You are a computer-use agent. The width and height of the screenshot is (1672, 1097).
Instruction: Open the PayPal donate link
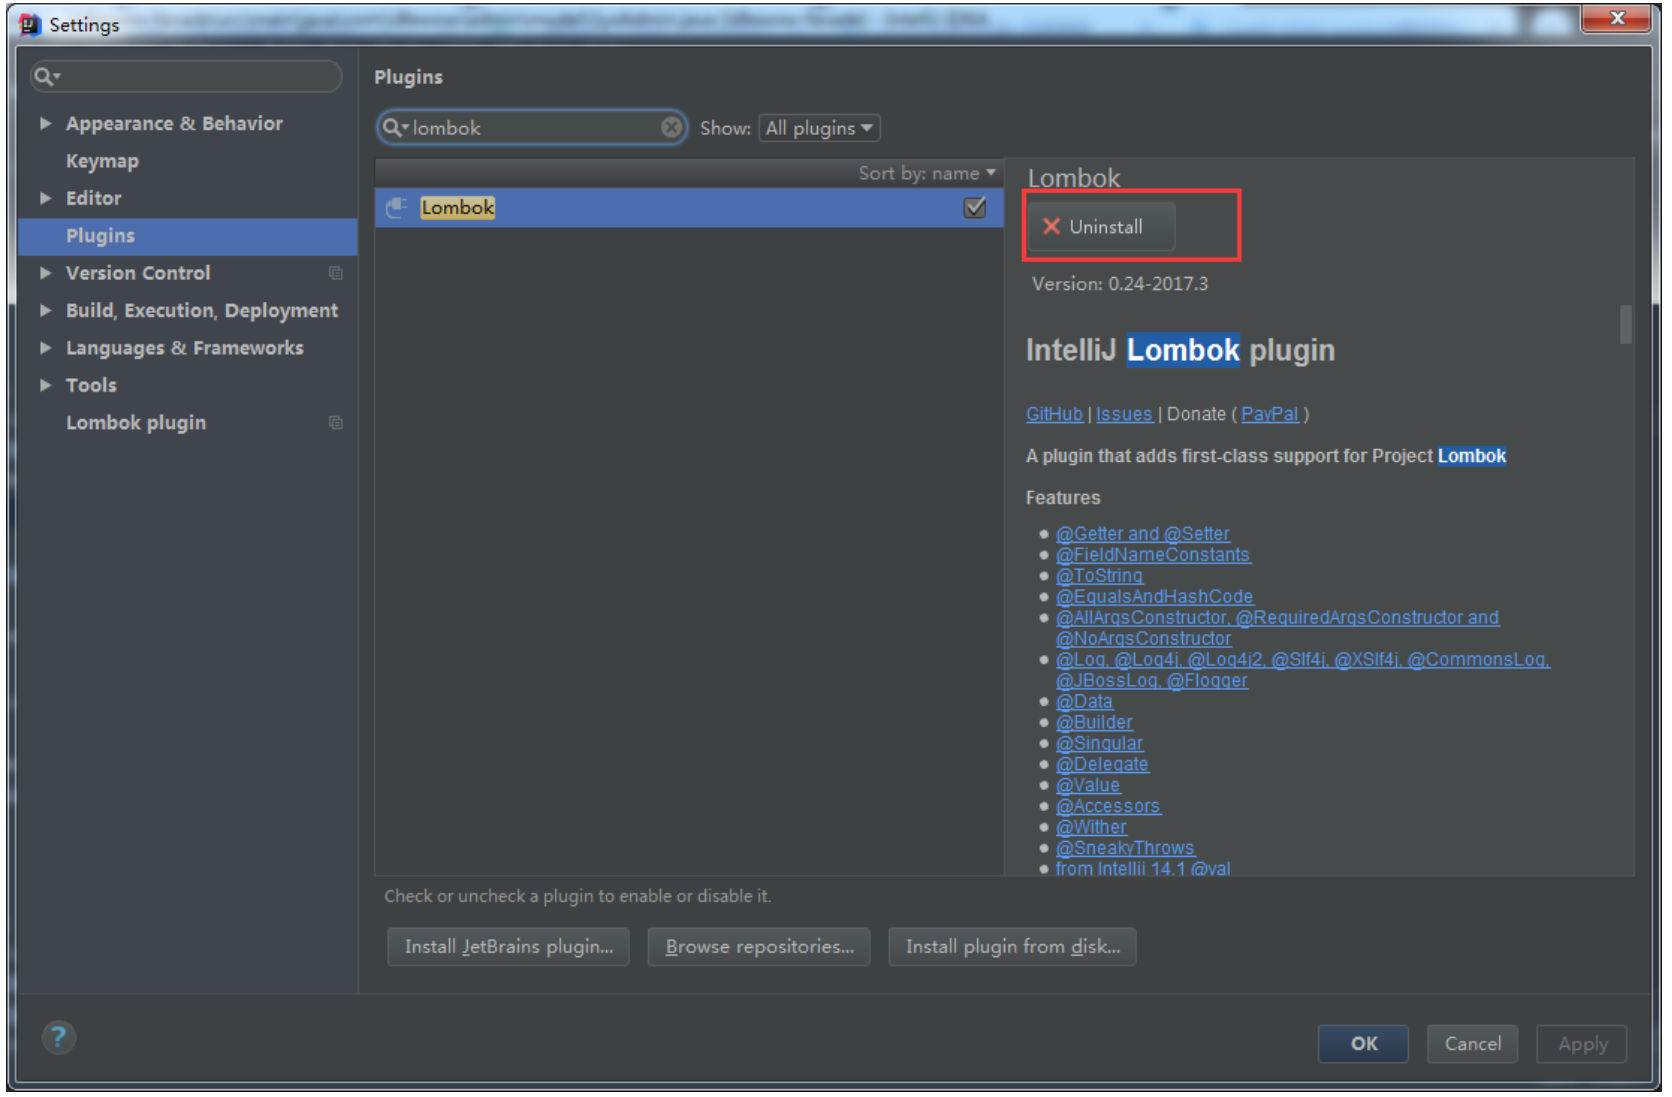pos(1270,414)
